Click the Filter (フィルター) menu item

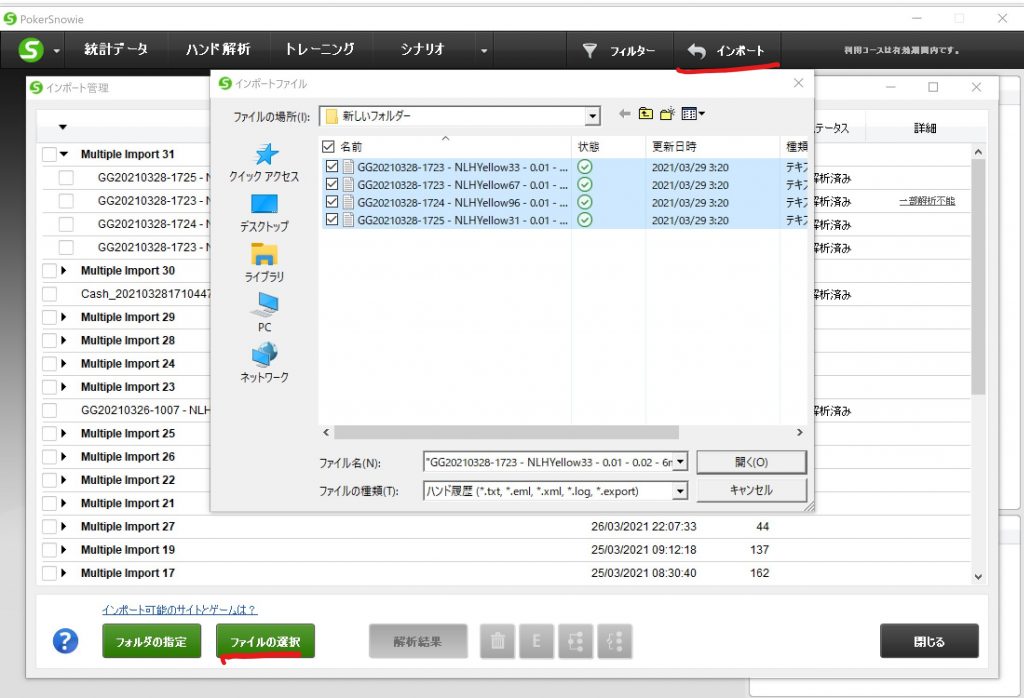[618, 50]
